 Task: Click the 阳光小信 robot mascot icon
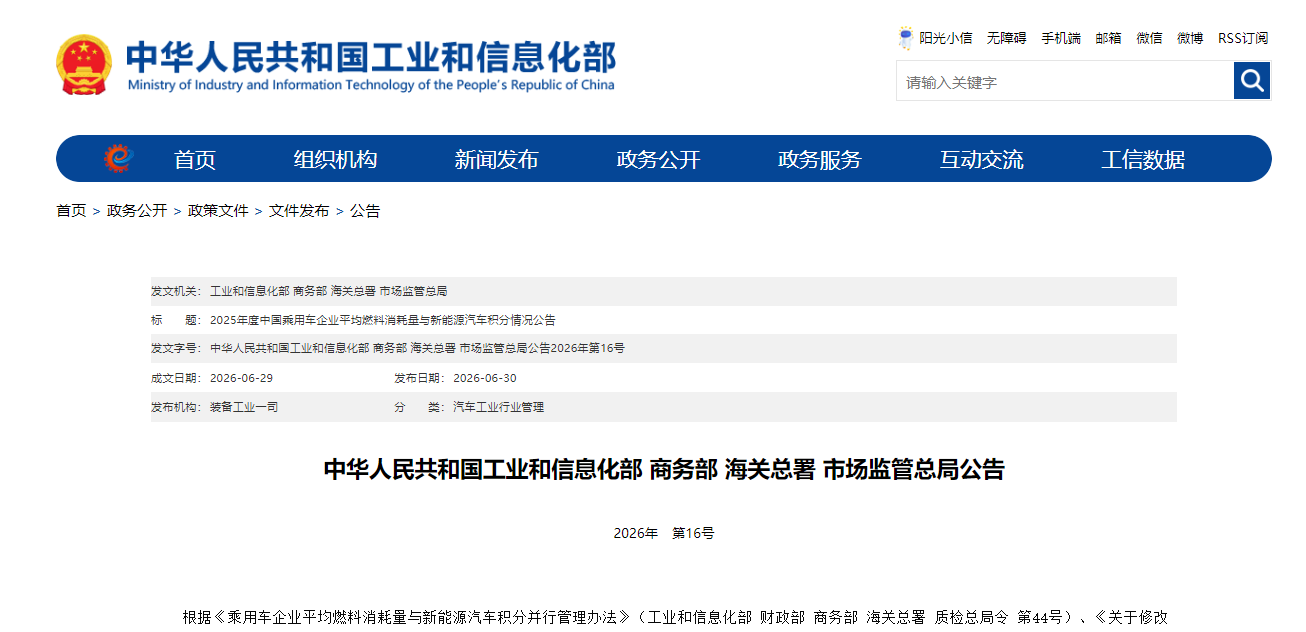[906, 38]
